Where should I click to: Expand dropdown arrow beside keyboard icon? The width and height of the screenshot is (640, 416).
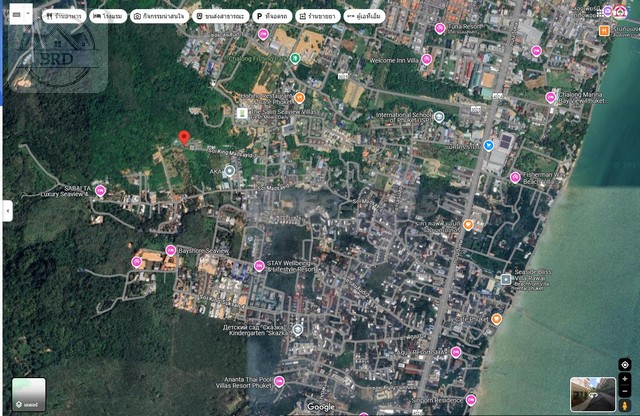coord(28,14)
